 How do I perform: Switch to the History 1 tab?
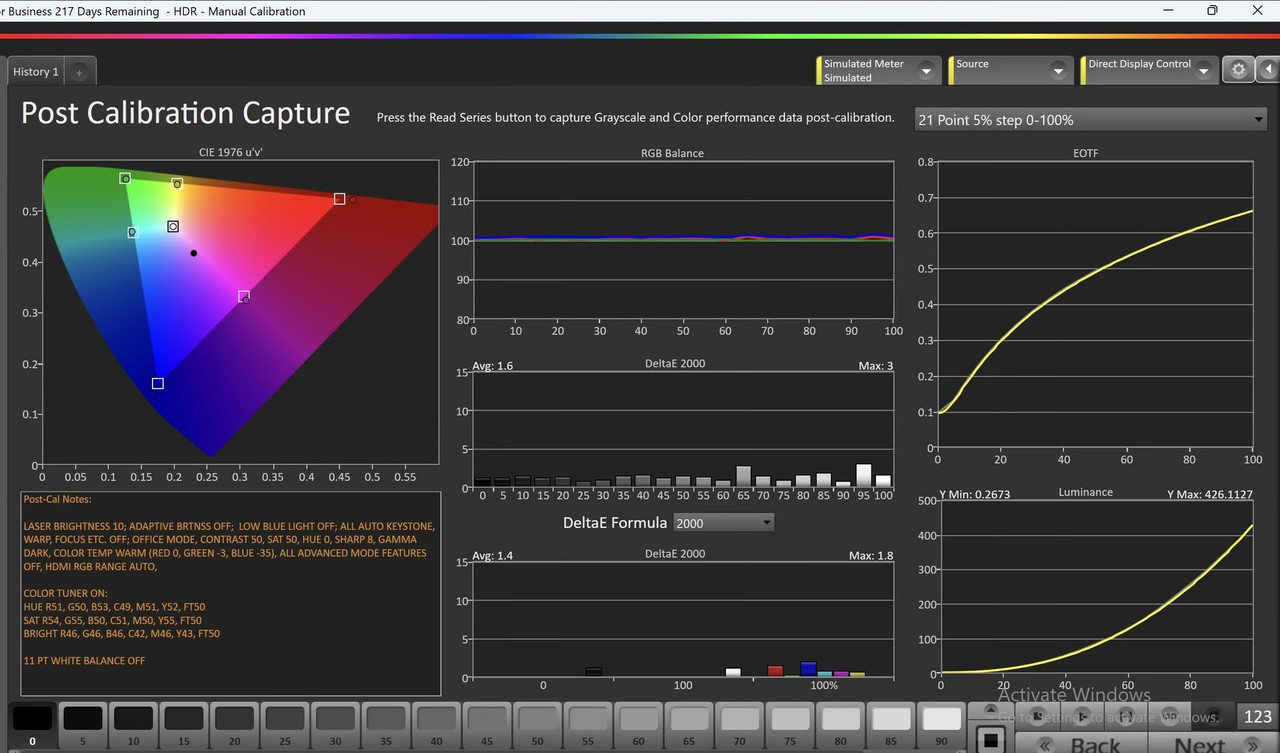pyautogui.click(x=36, y=72)
